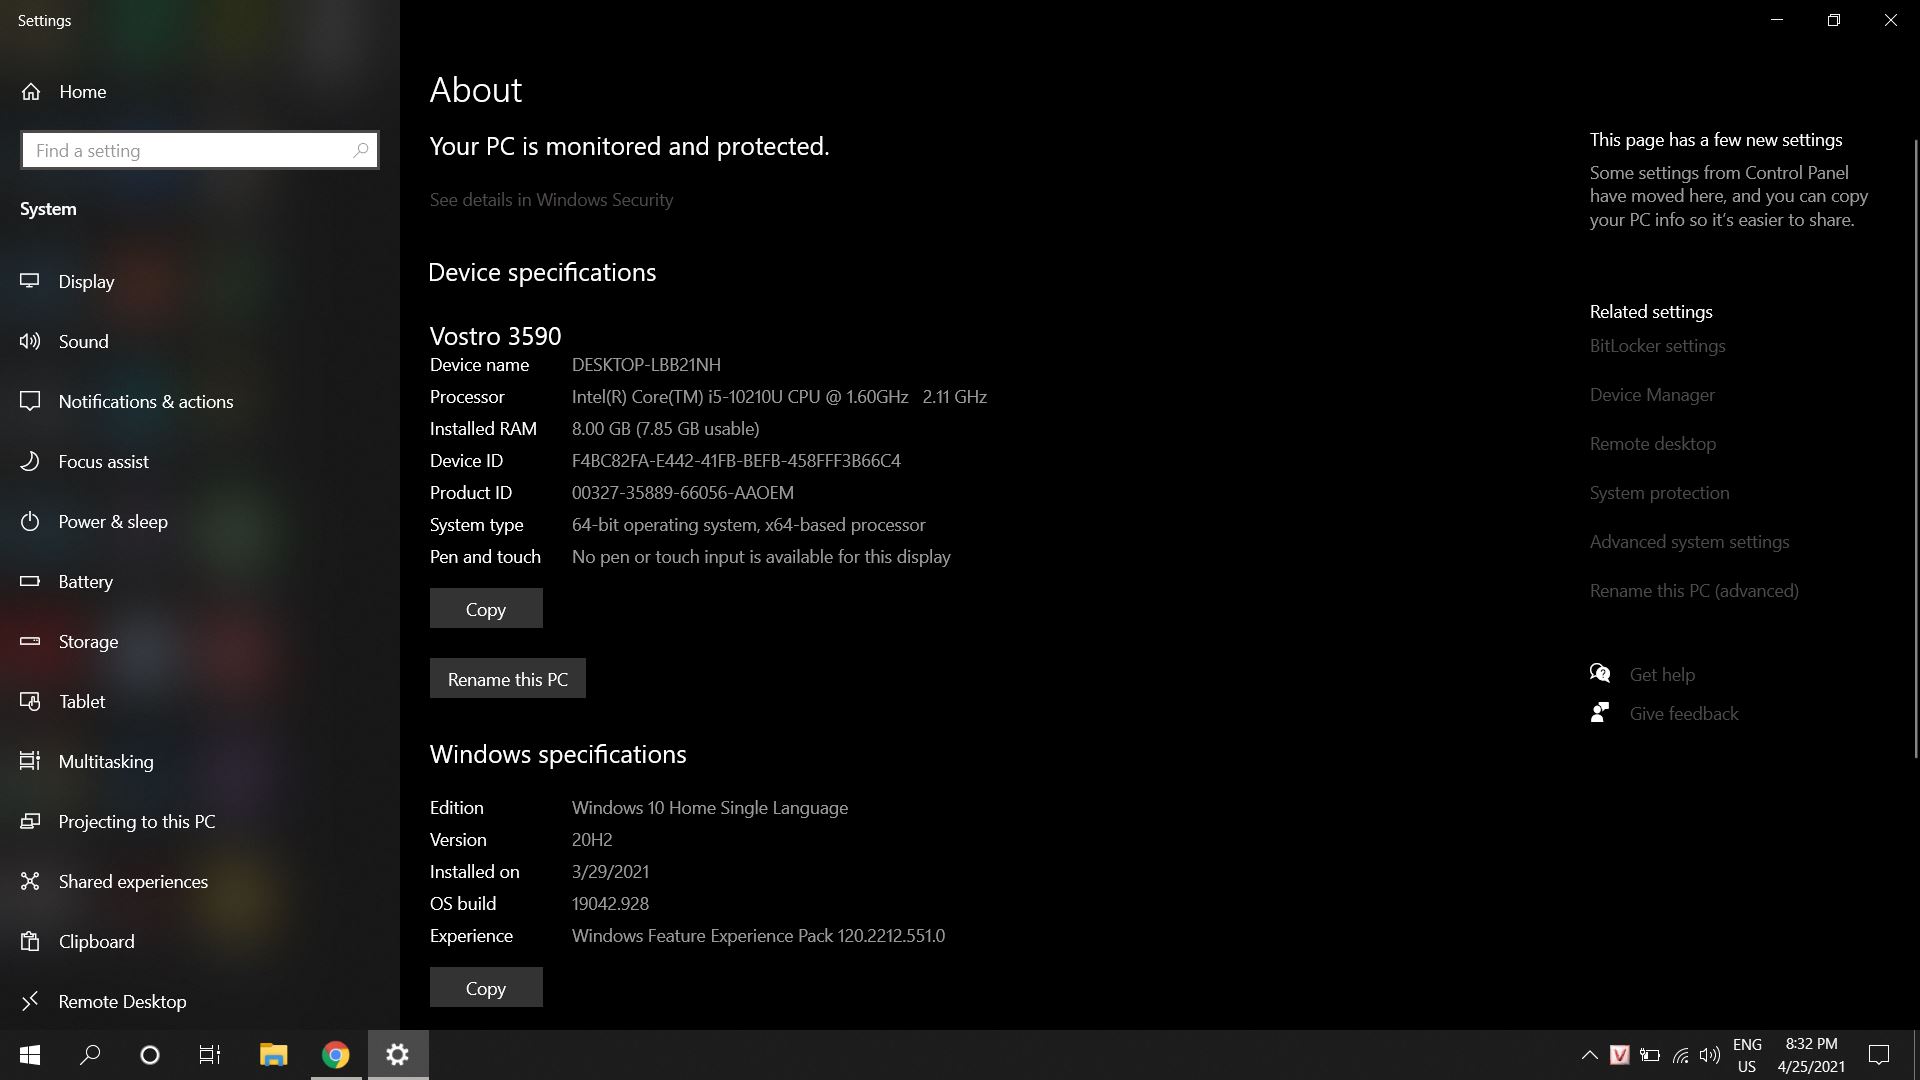This screenshot has height=1080, width=1920.
Task: Click Find a setting search field
Action: click(x=199, y=150)
